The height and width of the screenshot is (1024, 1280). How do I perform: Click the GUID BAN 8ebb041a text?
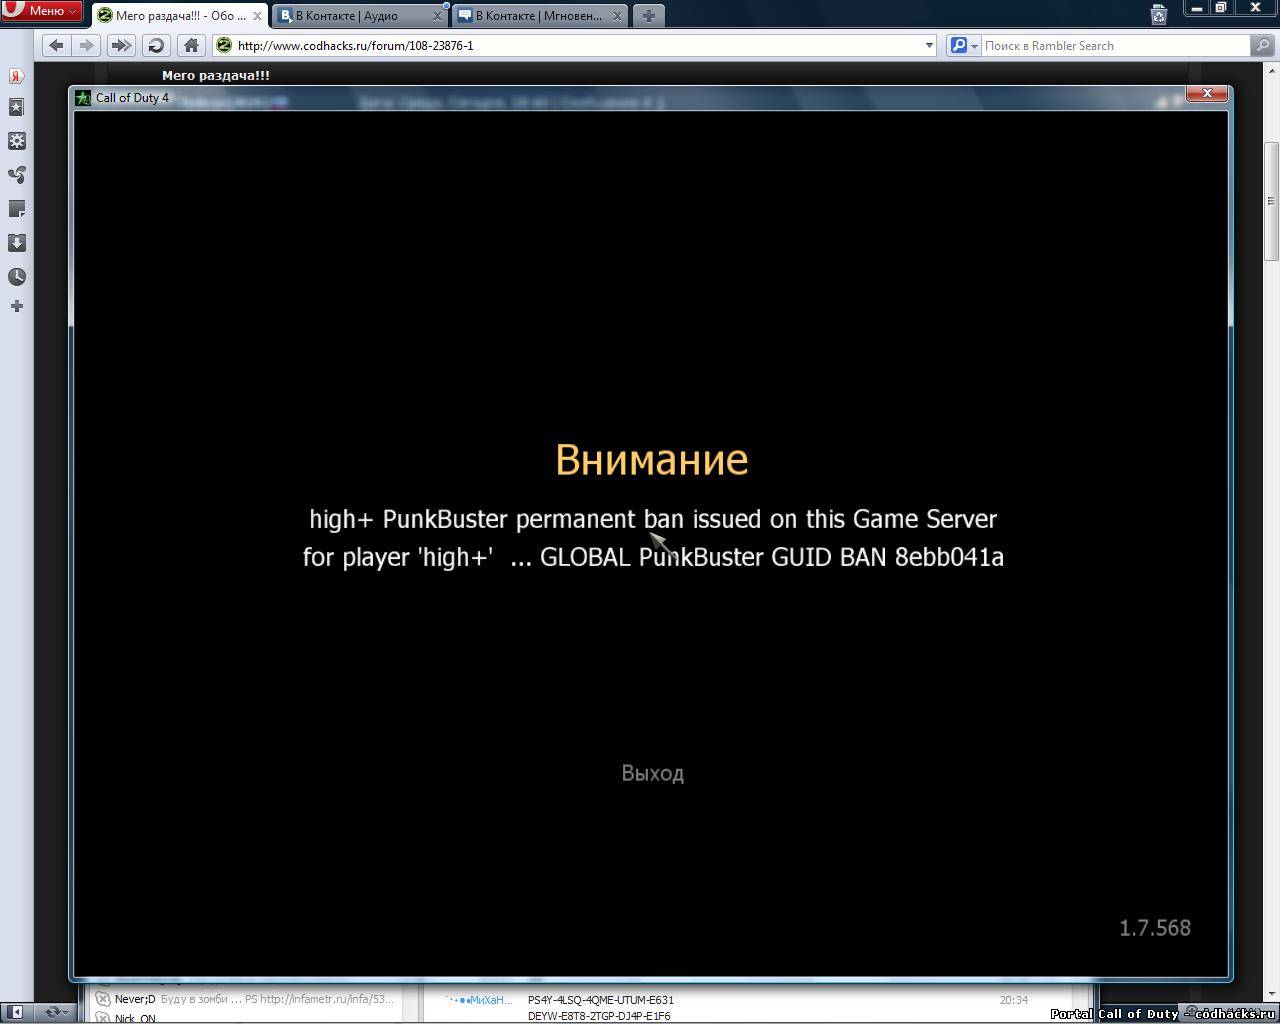pyautogui.click(x=888, y=557)
